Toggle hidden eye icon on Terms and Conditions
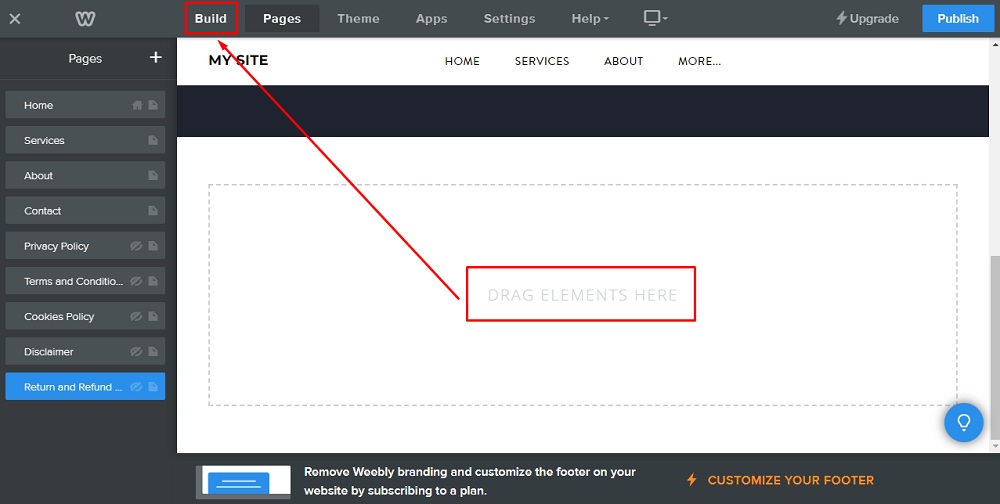Image resolution: width=1000 pixels, height=504 pixels. 136,281
